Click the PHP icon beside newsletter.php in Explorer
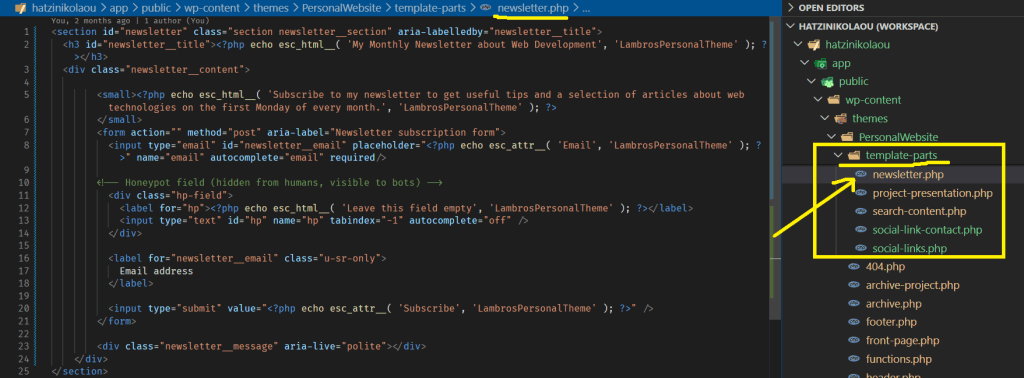This screenshot has height=378, width=1024. 861,174
